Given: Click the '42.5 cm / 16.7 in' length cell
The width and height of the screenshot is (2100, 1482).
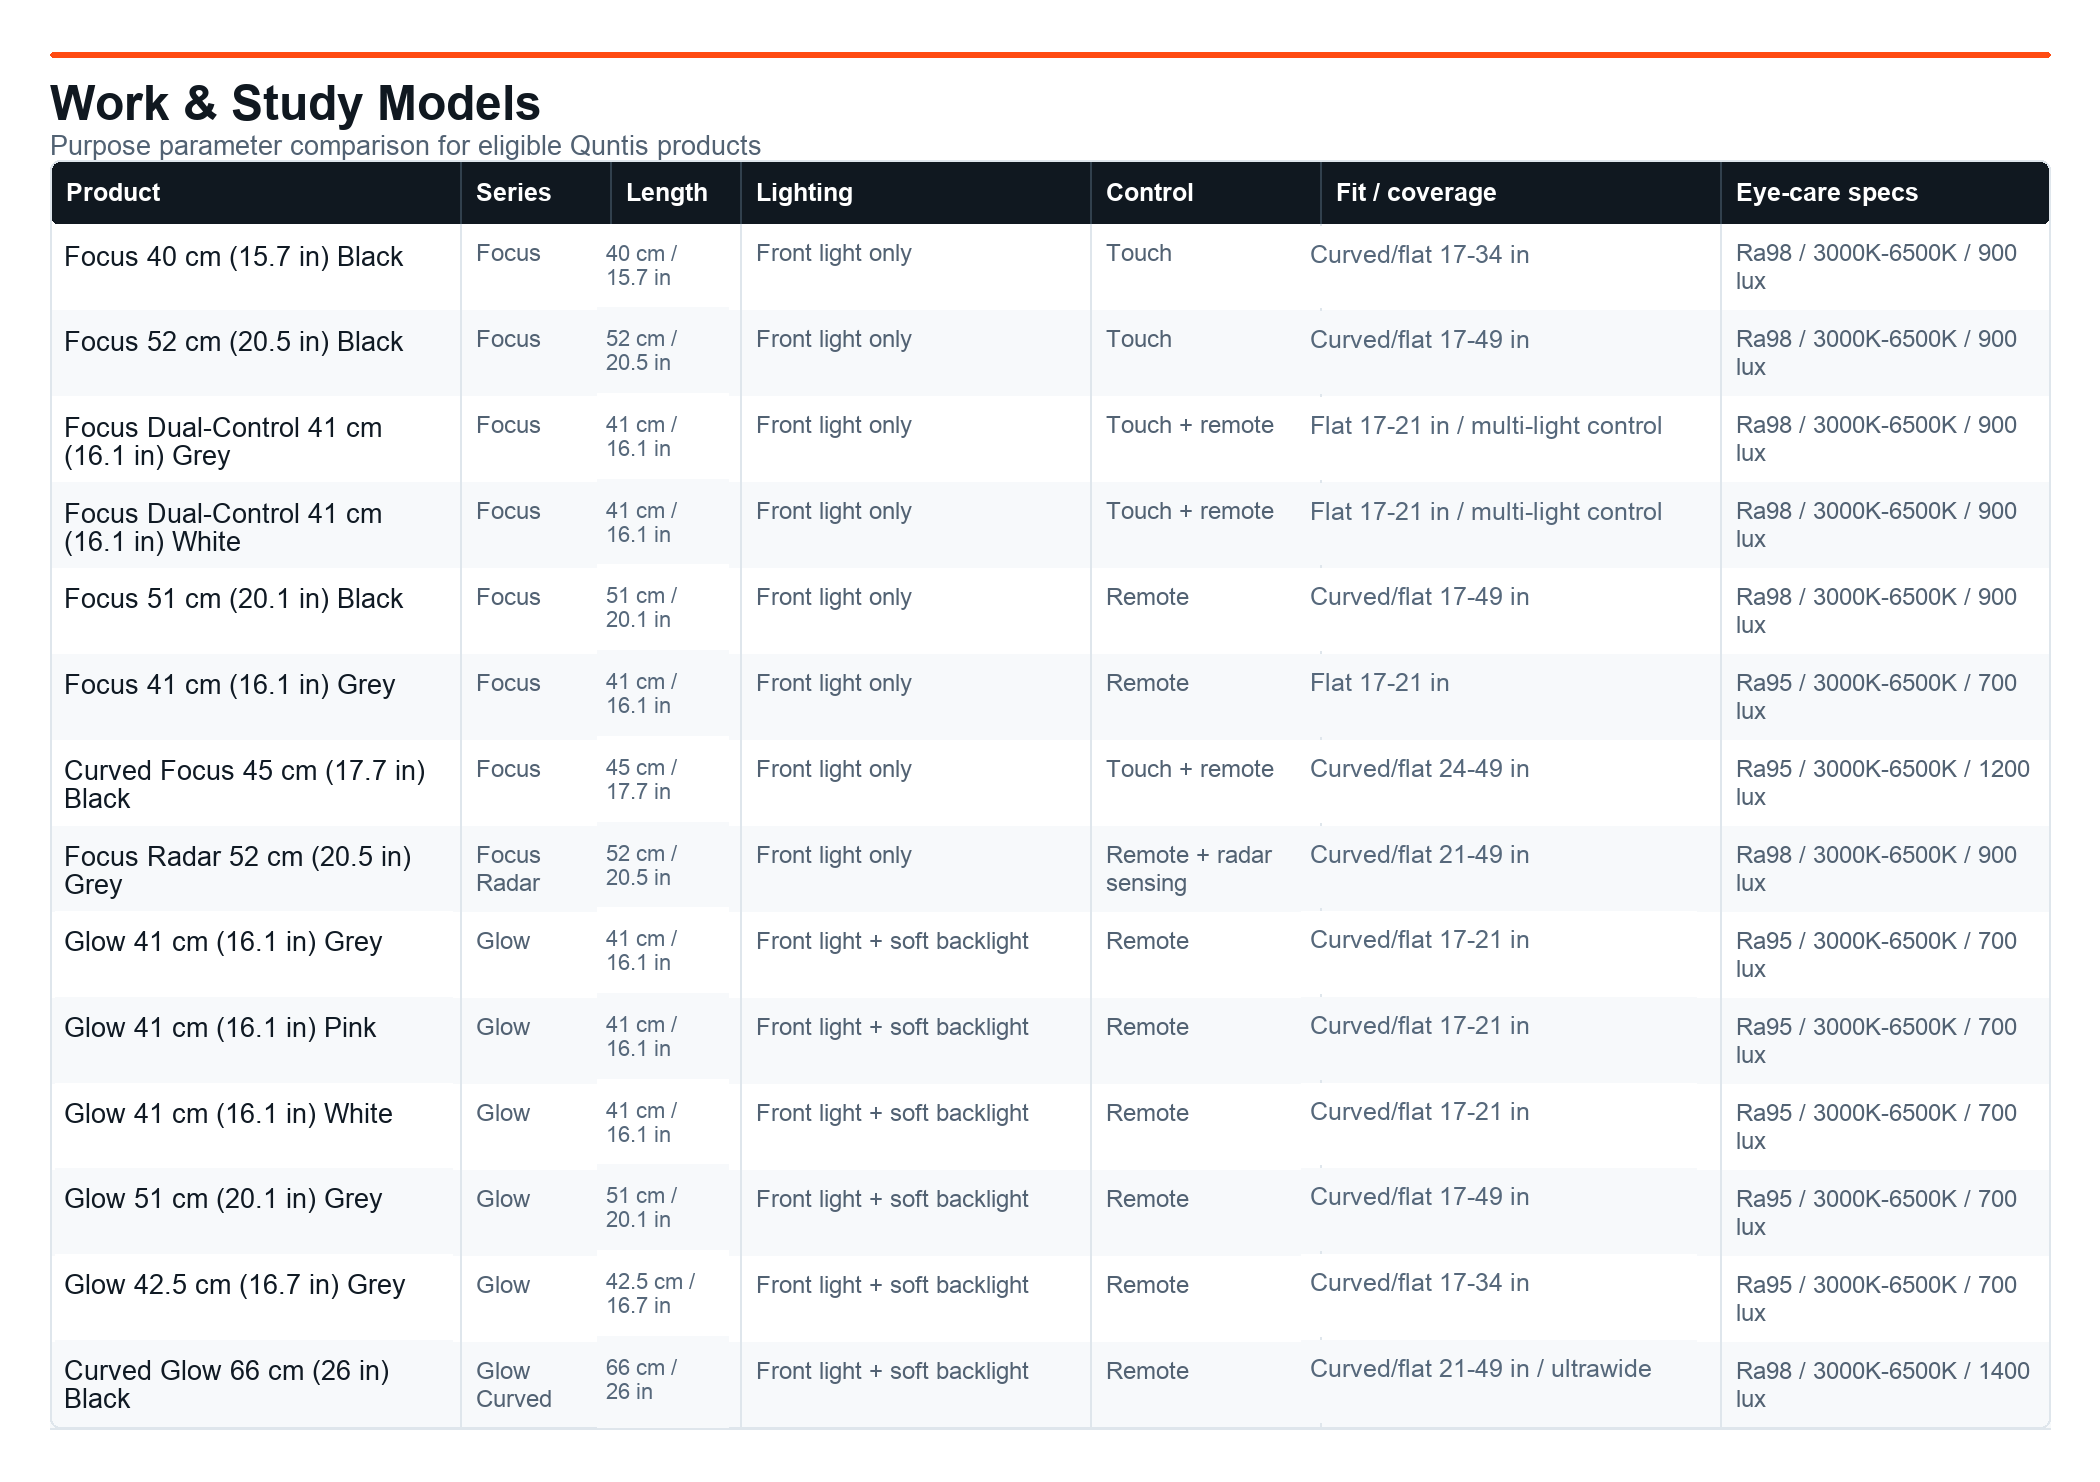Looking at the screenshot, I should 650,1294.
